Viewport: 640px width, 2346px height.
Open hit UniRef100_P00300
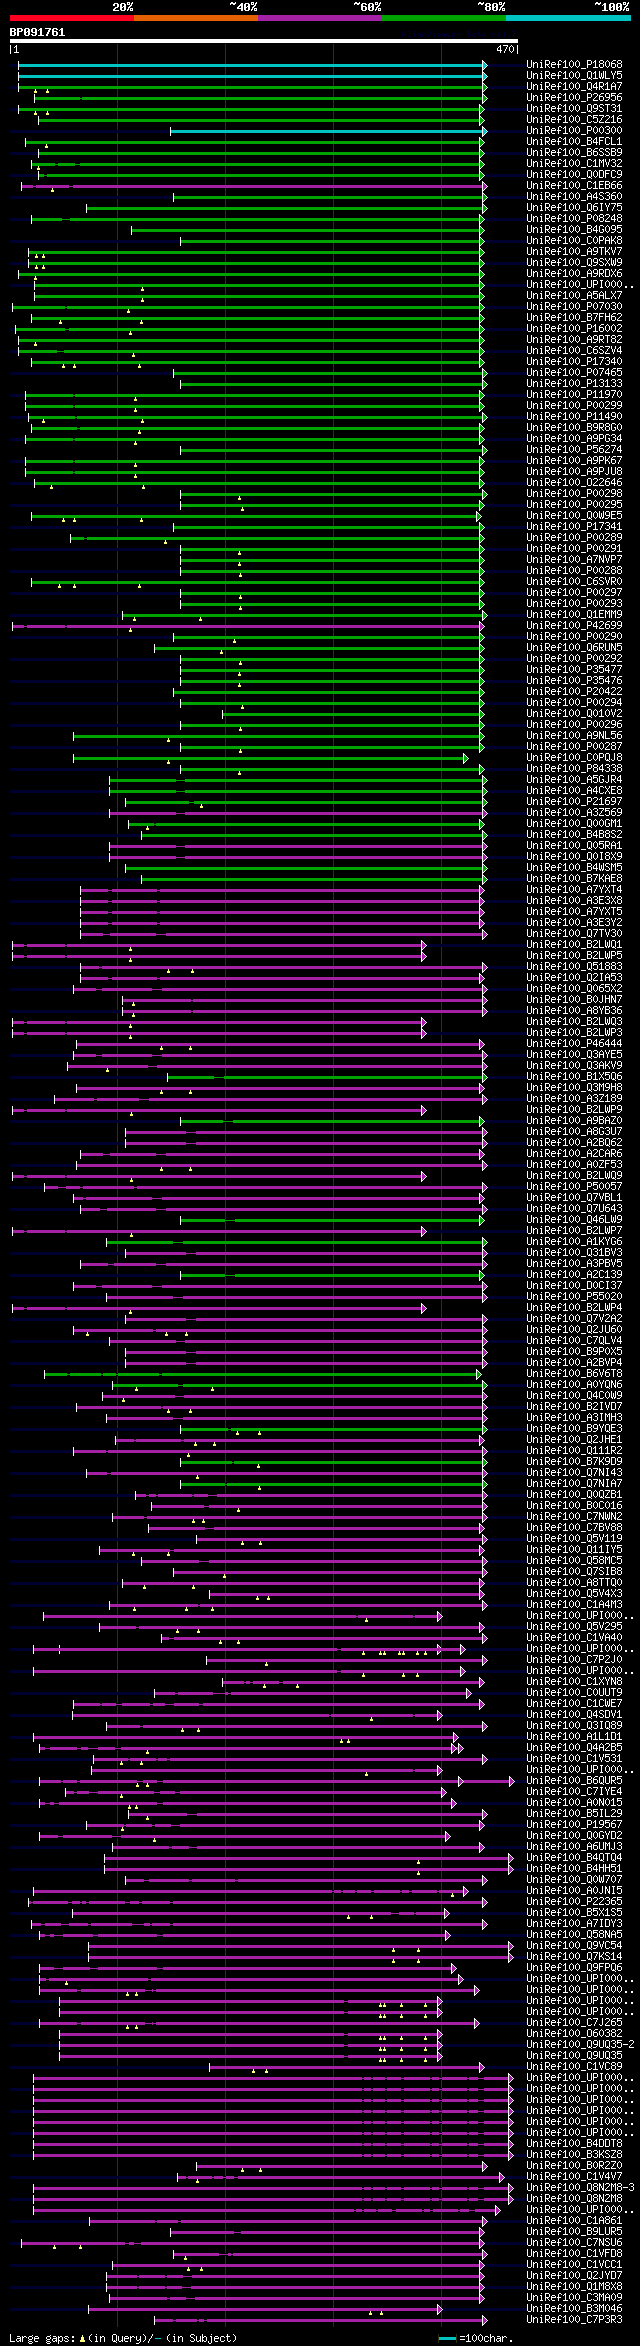click(574, 131)
